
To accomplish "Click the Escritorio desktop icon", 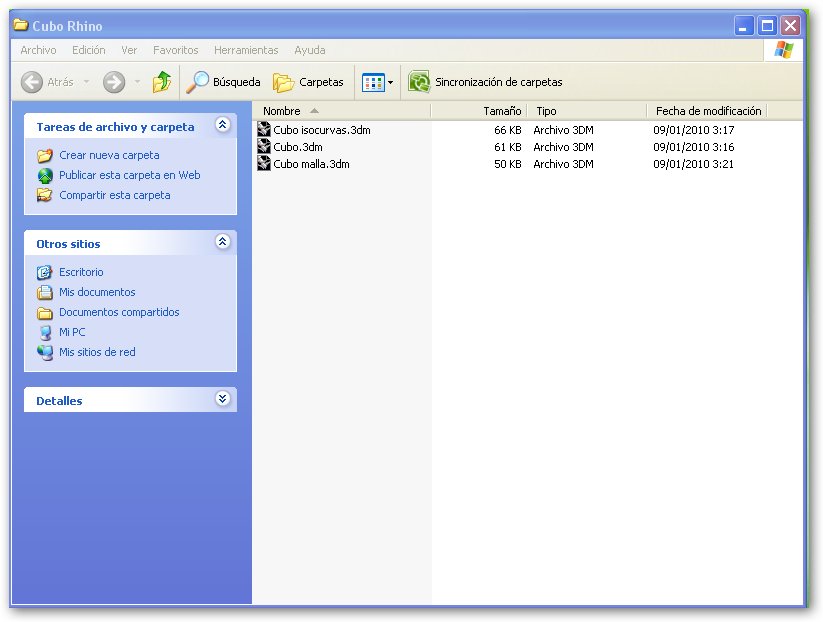I will 45,272.
